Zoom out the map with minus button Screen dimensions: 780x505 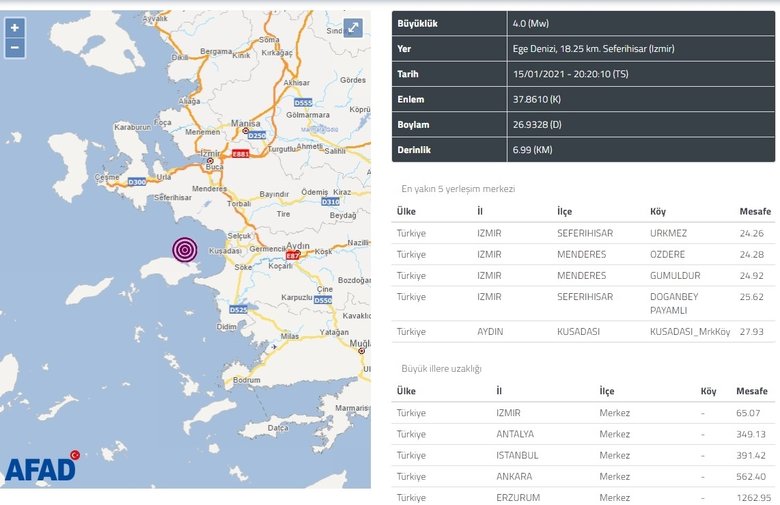pyautogui.click(x=15, y=48)
